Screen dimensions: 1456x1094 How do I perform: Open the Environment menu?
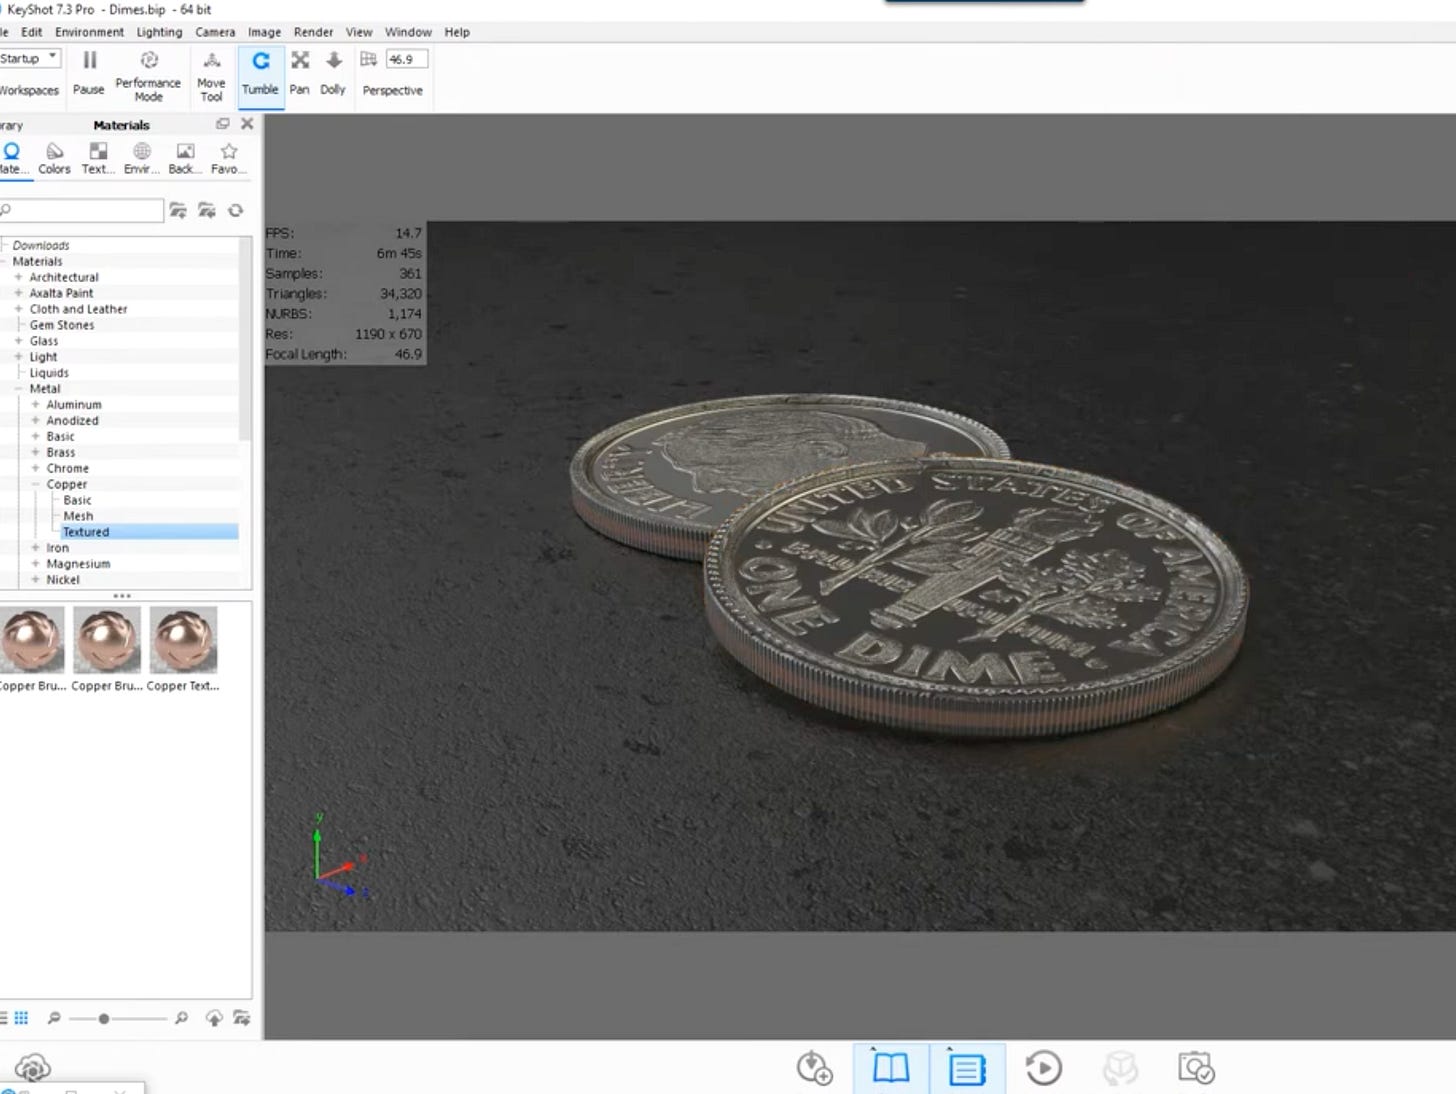89,32
